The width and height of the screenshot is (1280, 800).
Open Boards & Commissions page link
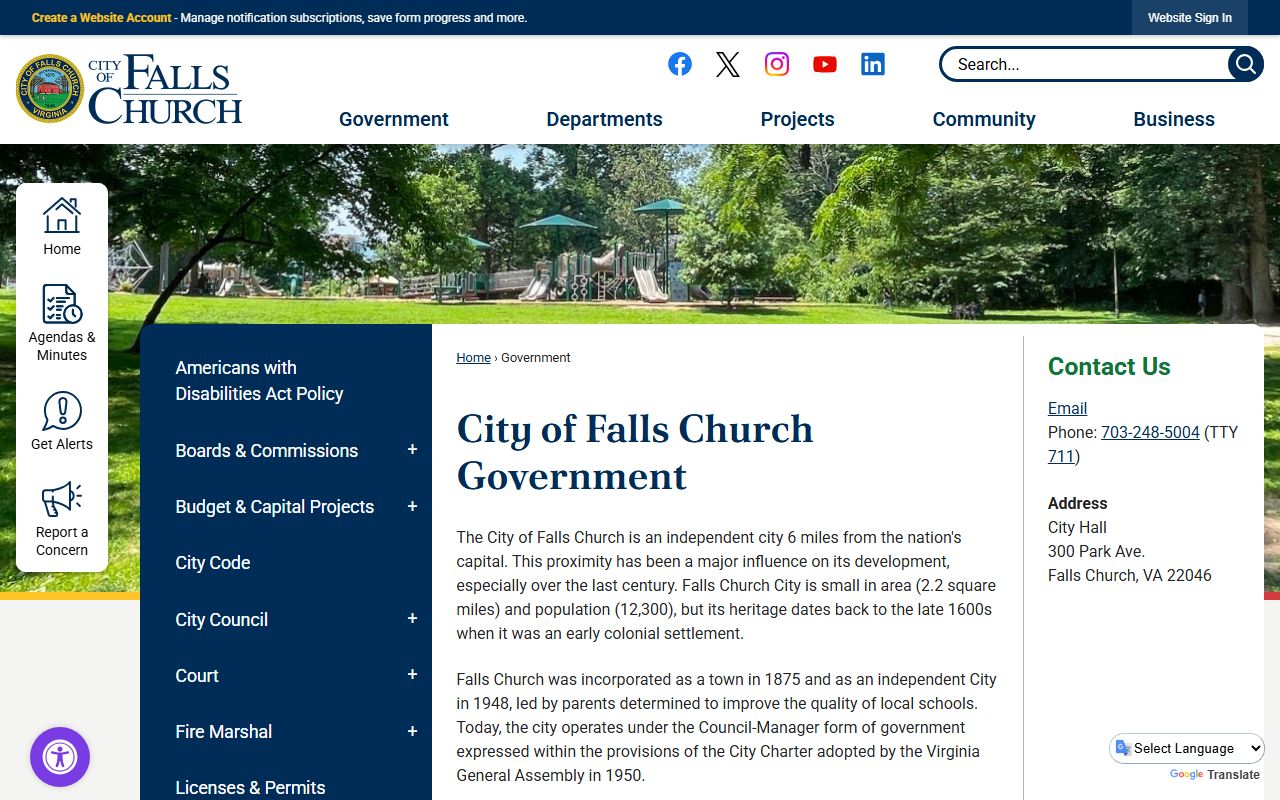[267, 450]
